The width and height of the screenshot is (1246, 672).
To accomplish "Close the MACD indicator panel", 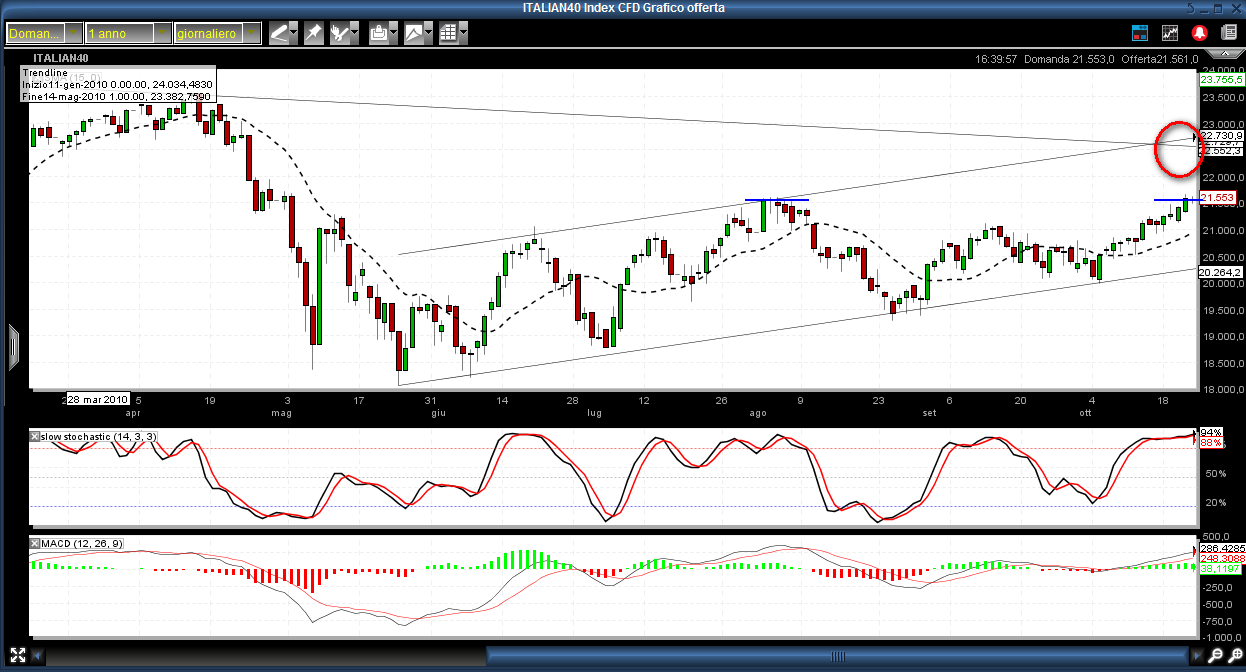I will coord(35,543).
